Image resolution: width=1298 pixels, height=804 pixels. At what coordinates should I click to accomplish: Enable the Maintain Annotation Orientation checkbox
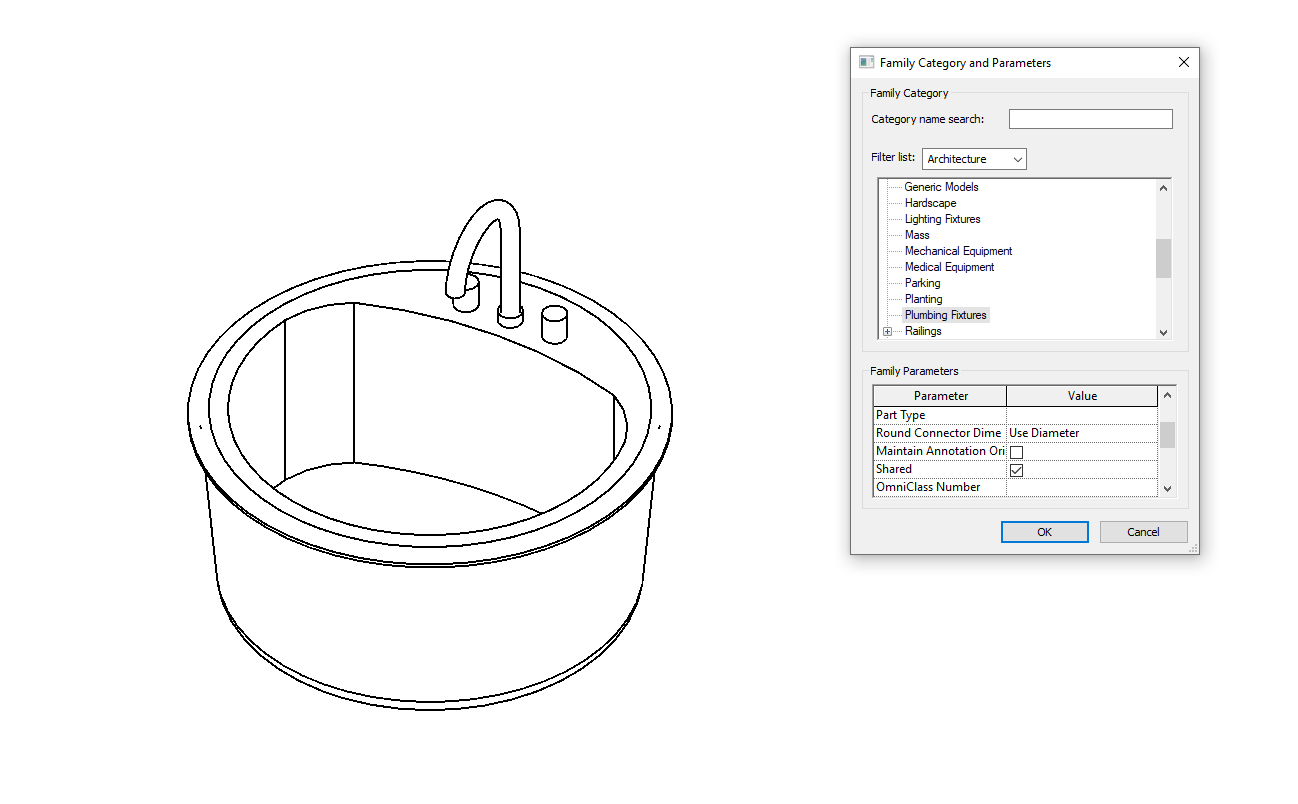click(1016, 451)
